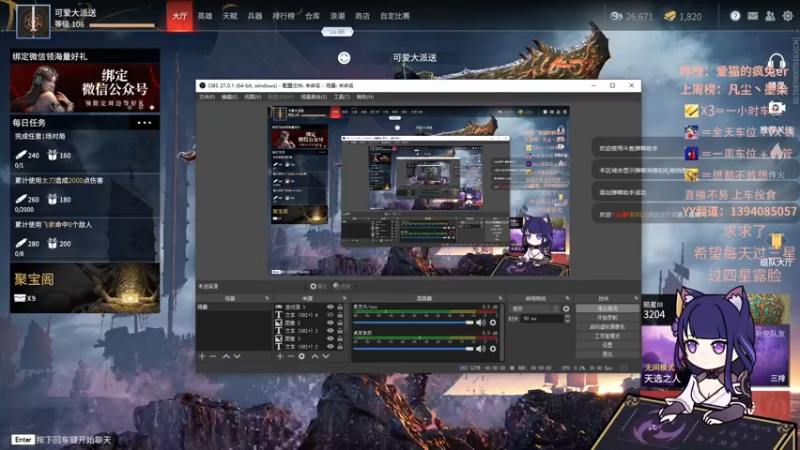Click the camera icon in game right edge
This screenshot has height=450, width=800.
[x=777, y=108]
